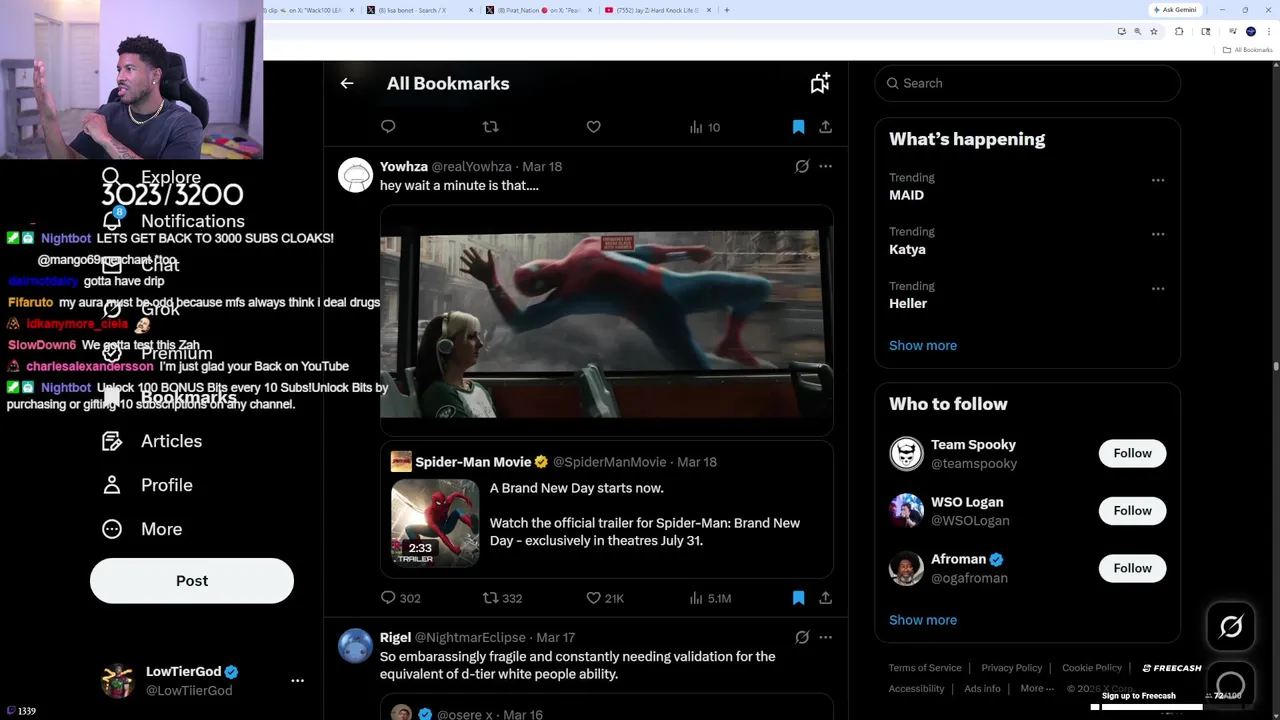Screen dimensions: 1280x720
Task: Open the quoted Spider-Man Movie account name
Action: 473,462
